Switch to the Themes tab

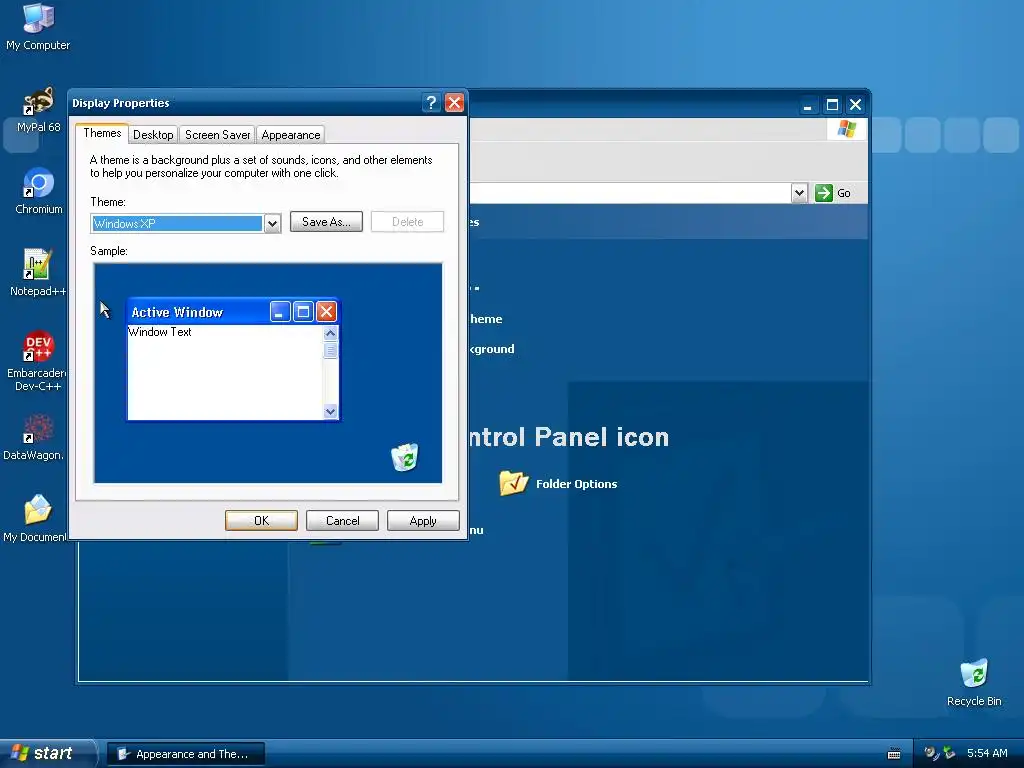[x=102, y=133]
